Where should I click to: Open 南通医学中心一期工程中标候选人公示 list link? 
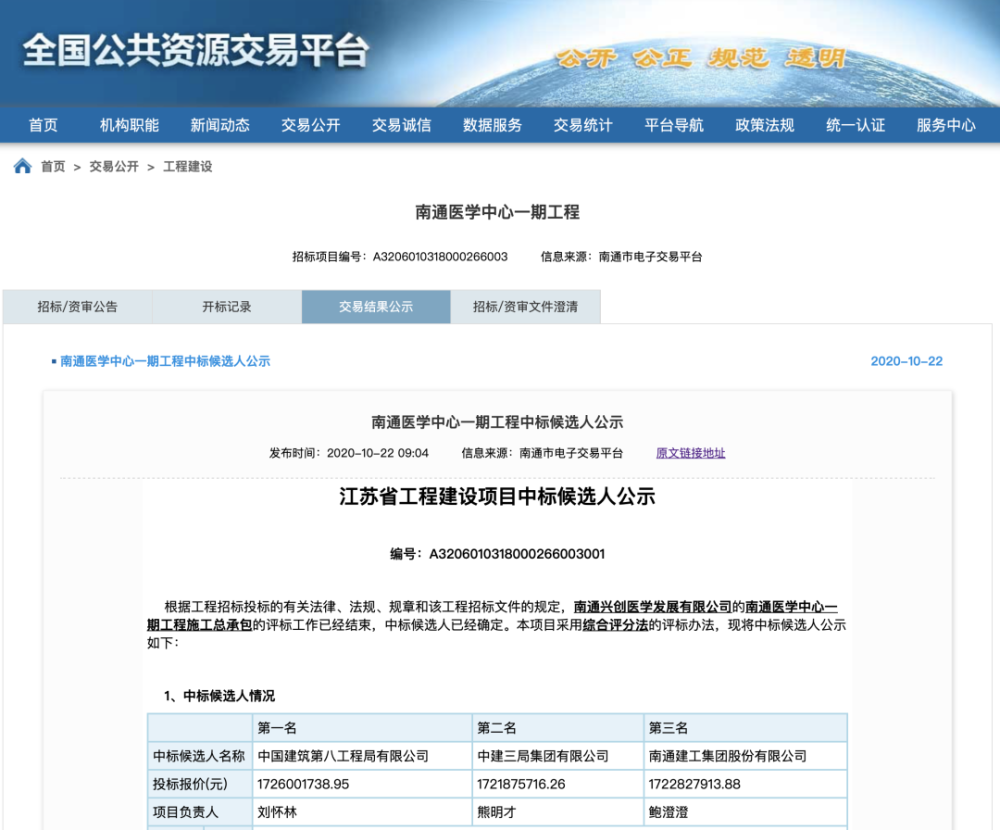pyautogui.click(x=165, y=361)
